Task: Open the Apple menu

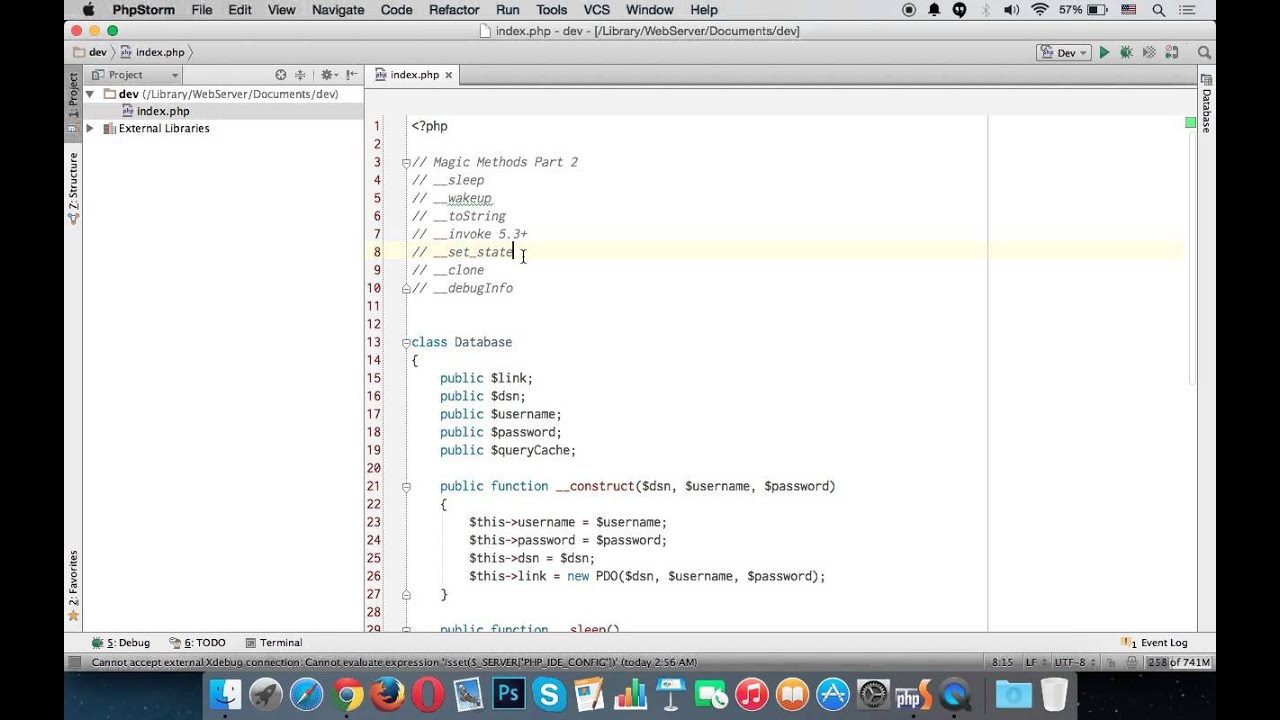Action: [x=88, y=10]
